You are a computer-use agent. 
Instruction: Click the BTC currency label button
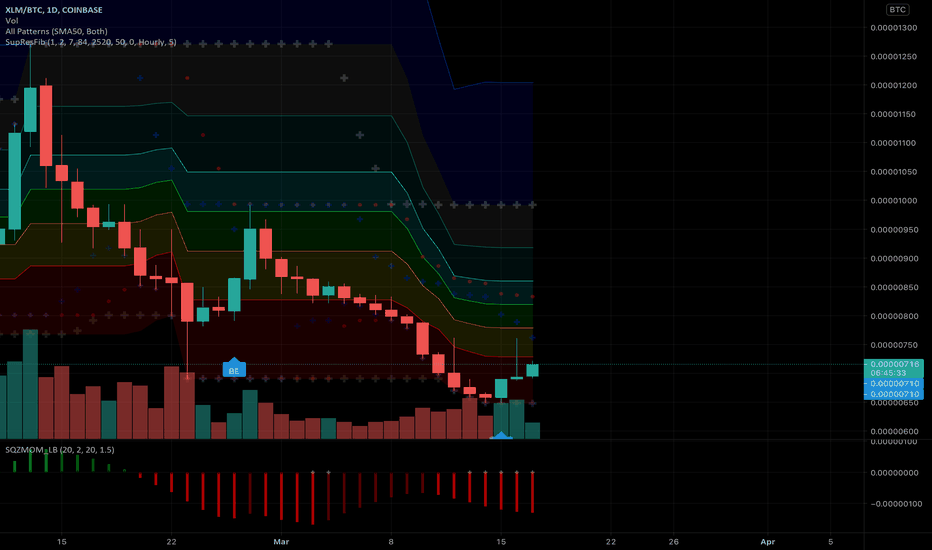pyautogui.click(x=897, y=10)
